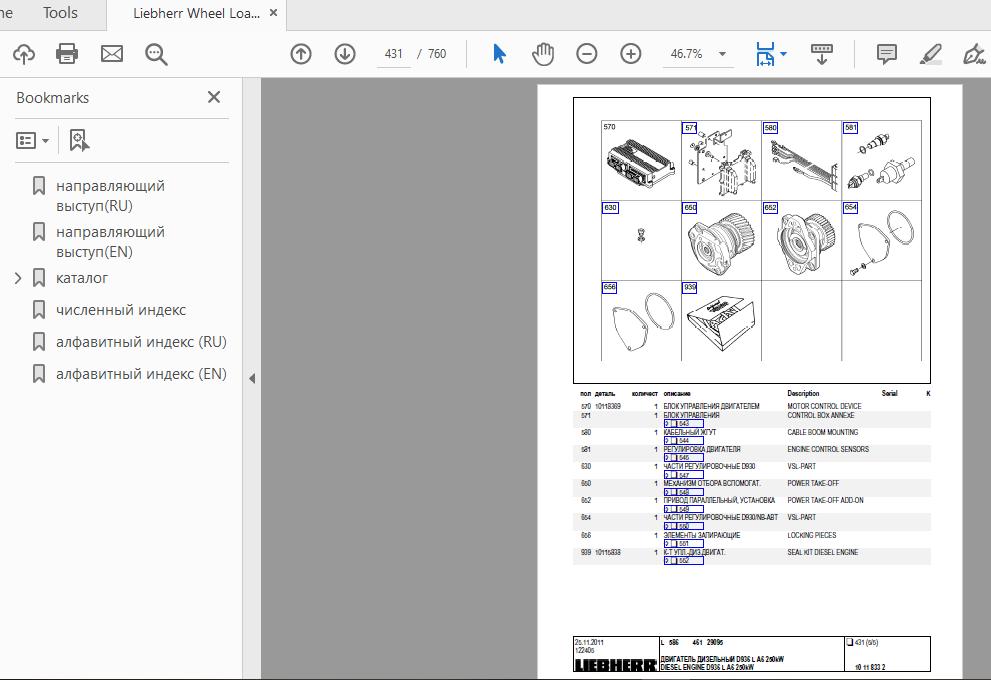Click the LOCKING PIECES description text
The height and width of the screenshot is (680, 991).
[812, 535]
